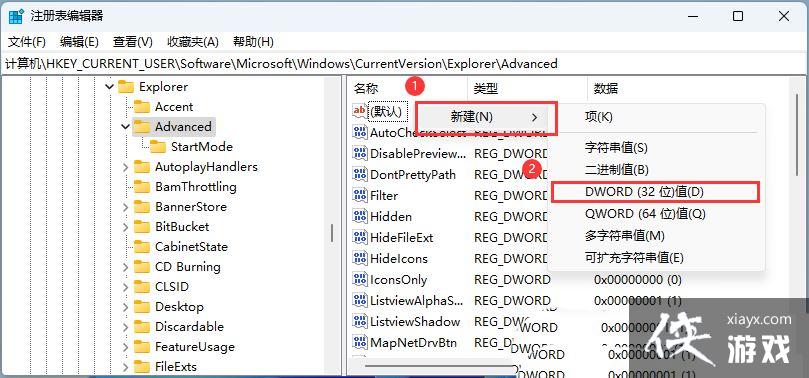The image size is (809, 378).
Task: Click the BannerStore folder icon
Action: tap(141, 207)
